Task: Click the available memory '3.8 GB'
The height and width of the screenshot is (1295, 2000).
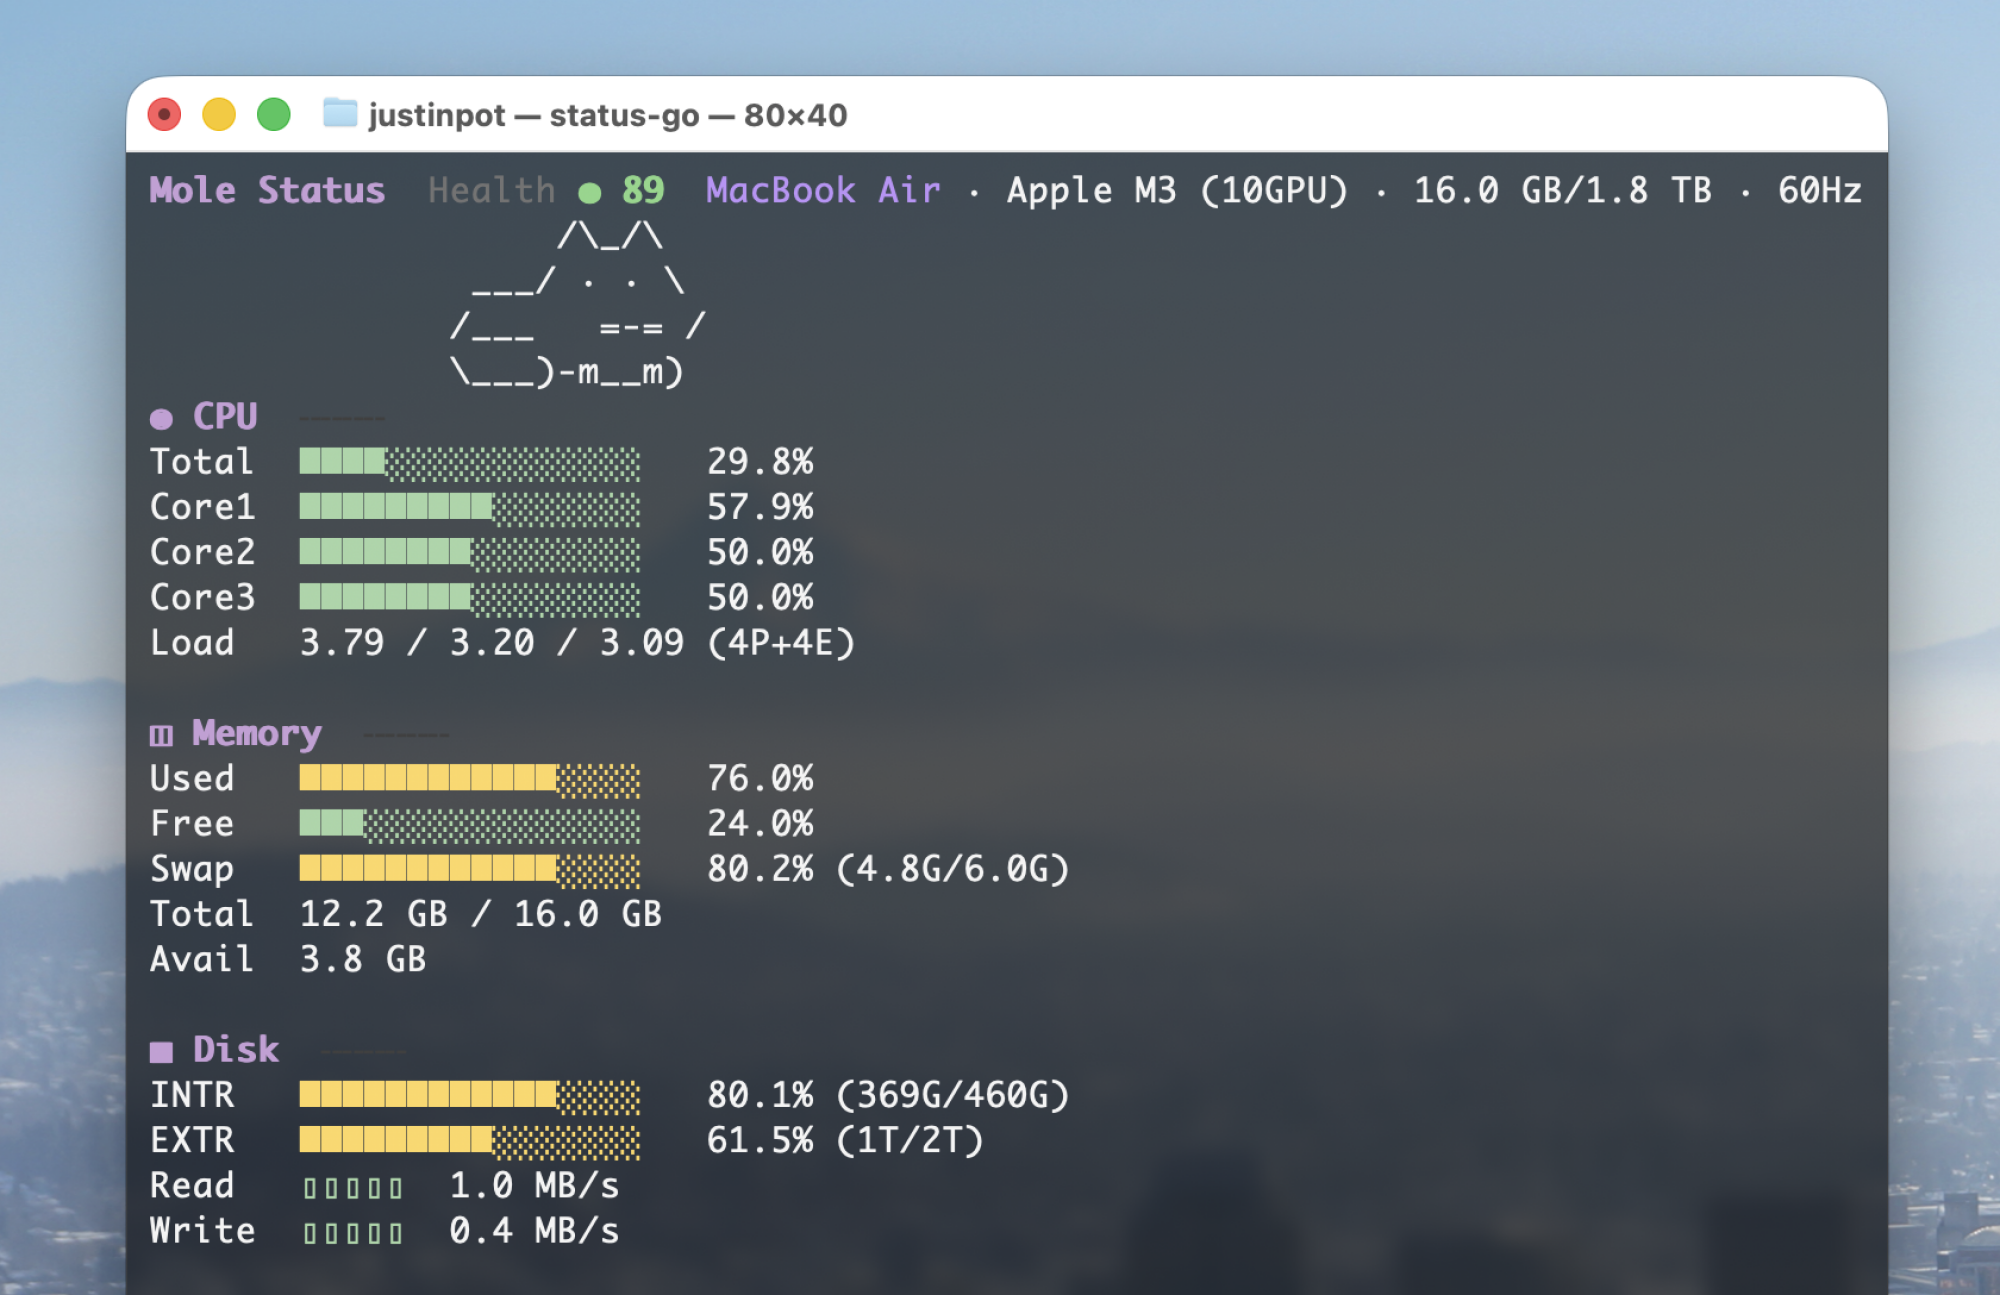Action: [363, 960]
